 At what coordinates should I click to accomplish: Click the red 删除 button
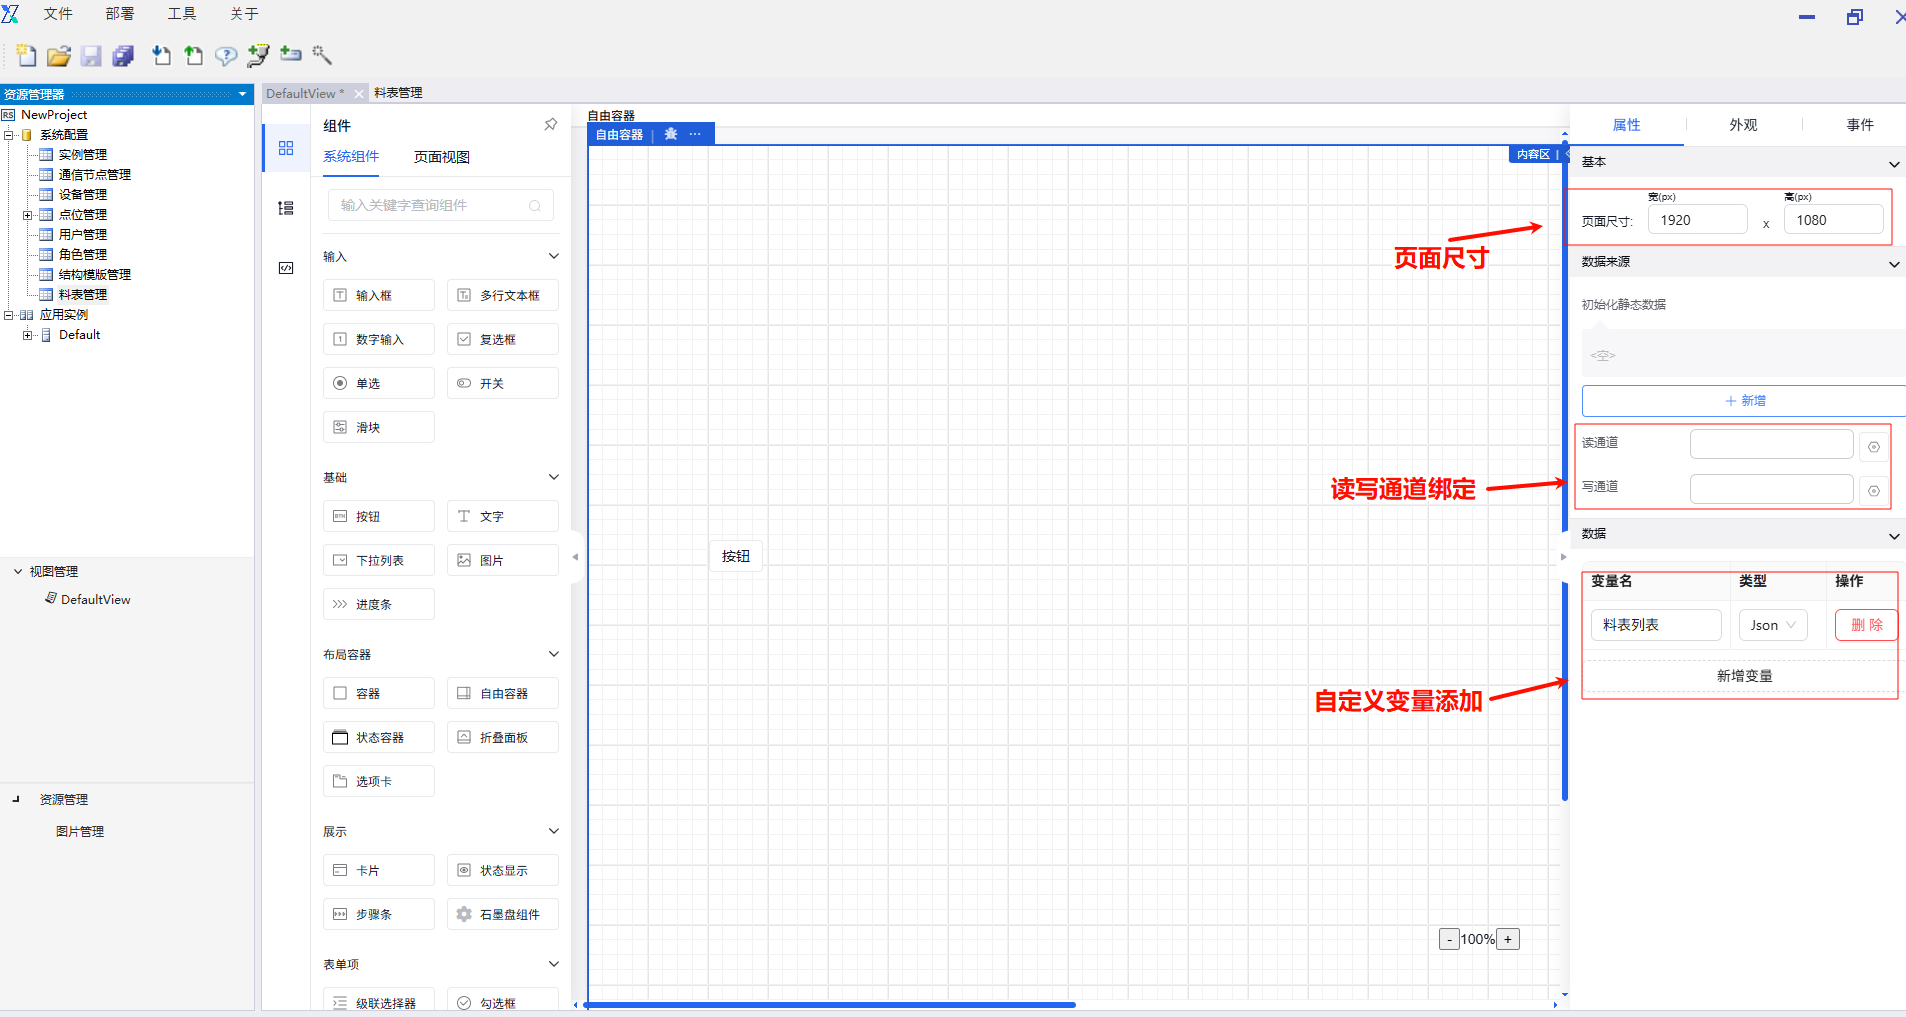point(1865,625)
